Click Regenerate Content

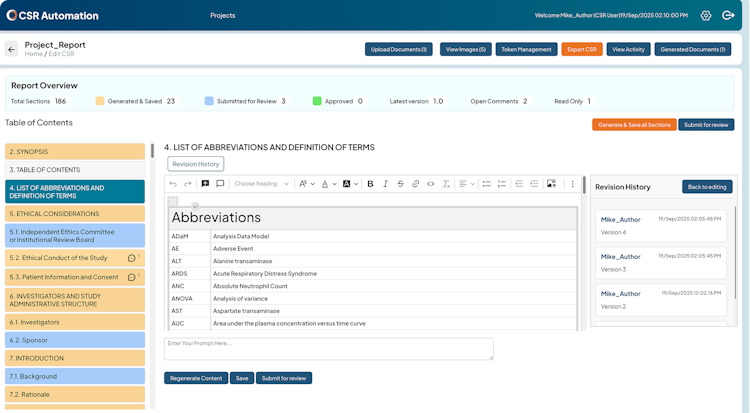pyautogui.click(x=196, y=378)
